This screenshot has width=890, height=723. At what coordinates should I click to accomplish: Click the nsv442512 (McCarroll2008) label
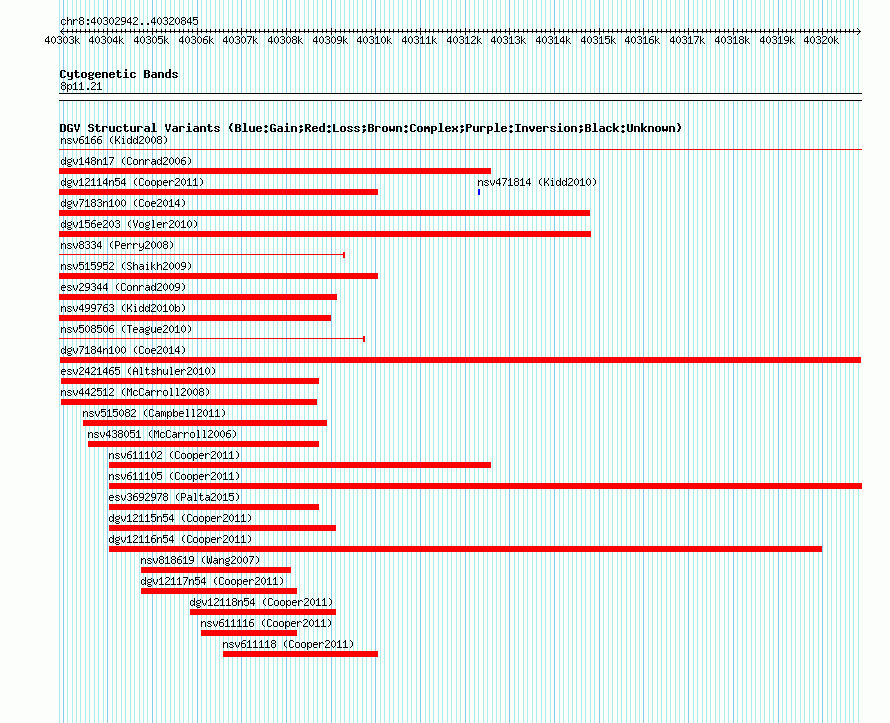[x=135, y=392]
